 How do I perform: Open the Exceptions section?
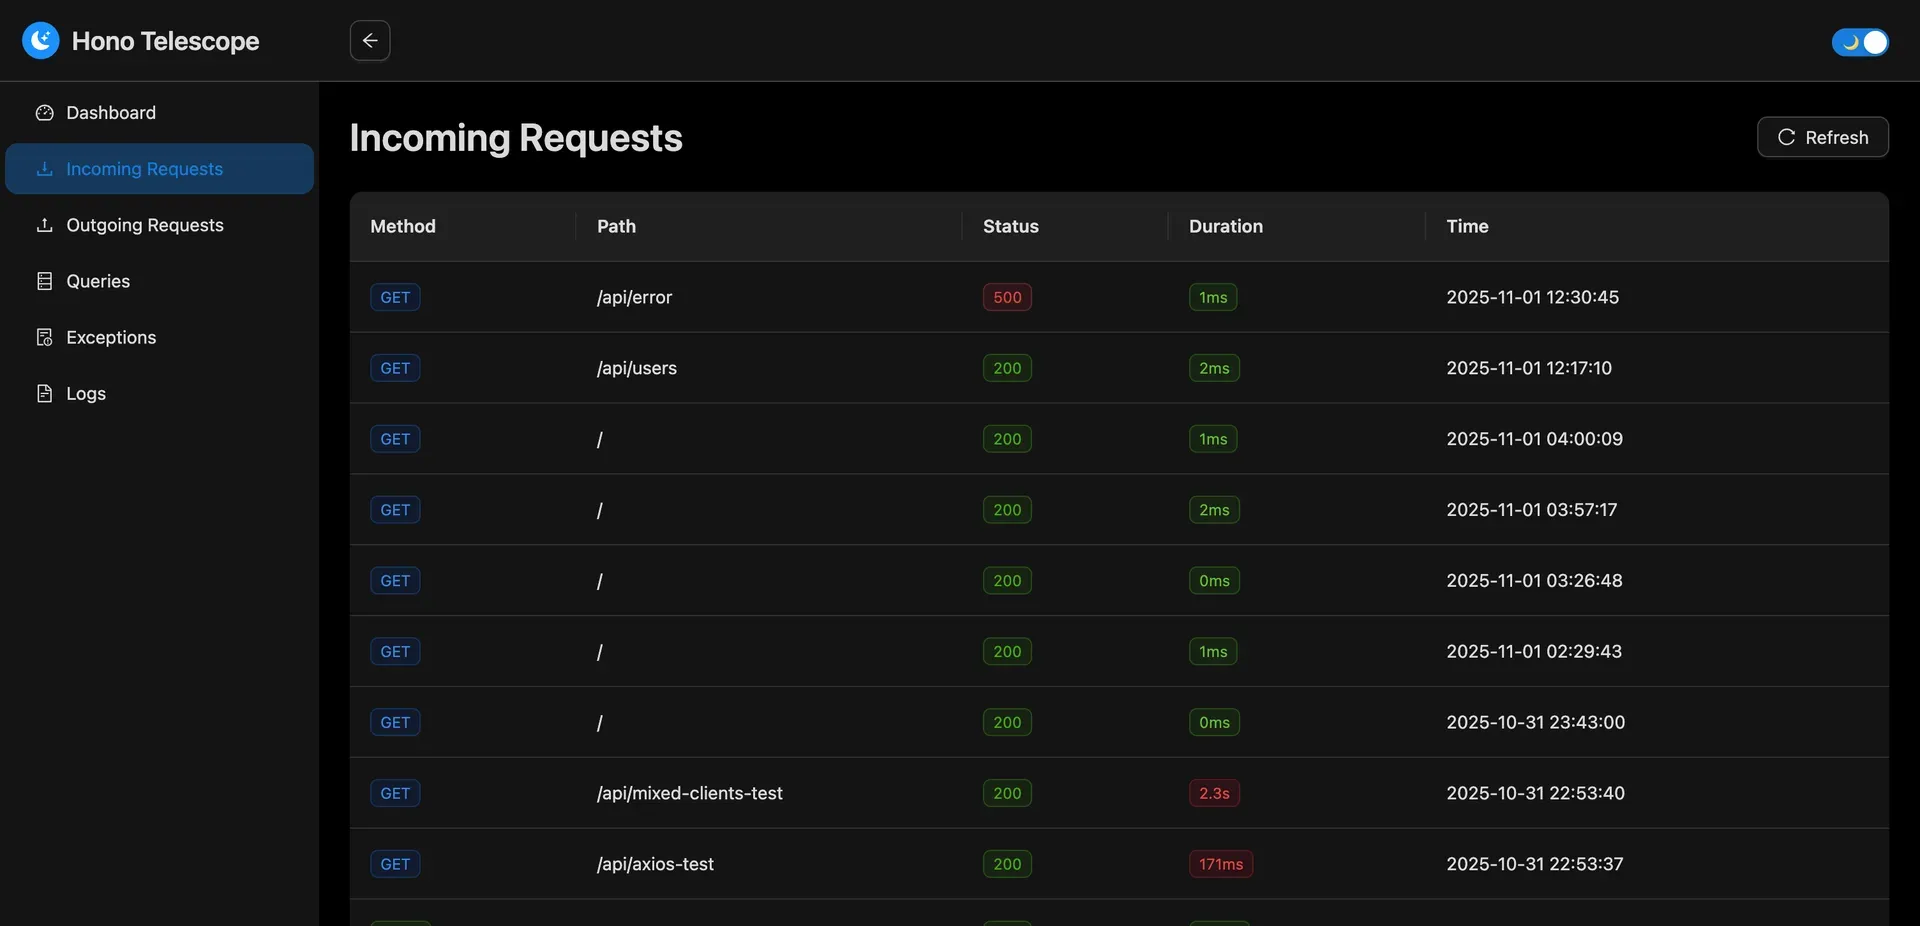click(110, 337)
